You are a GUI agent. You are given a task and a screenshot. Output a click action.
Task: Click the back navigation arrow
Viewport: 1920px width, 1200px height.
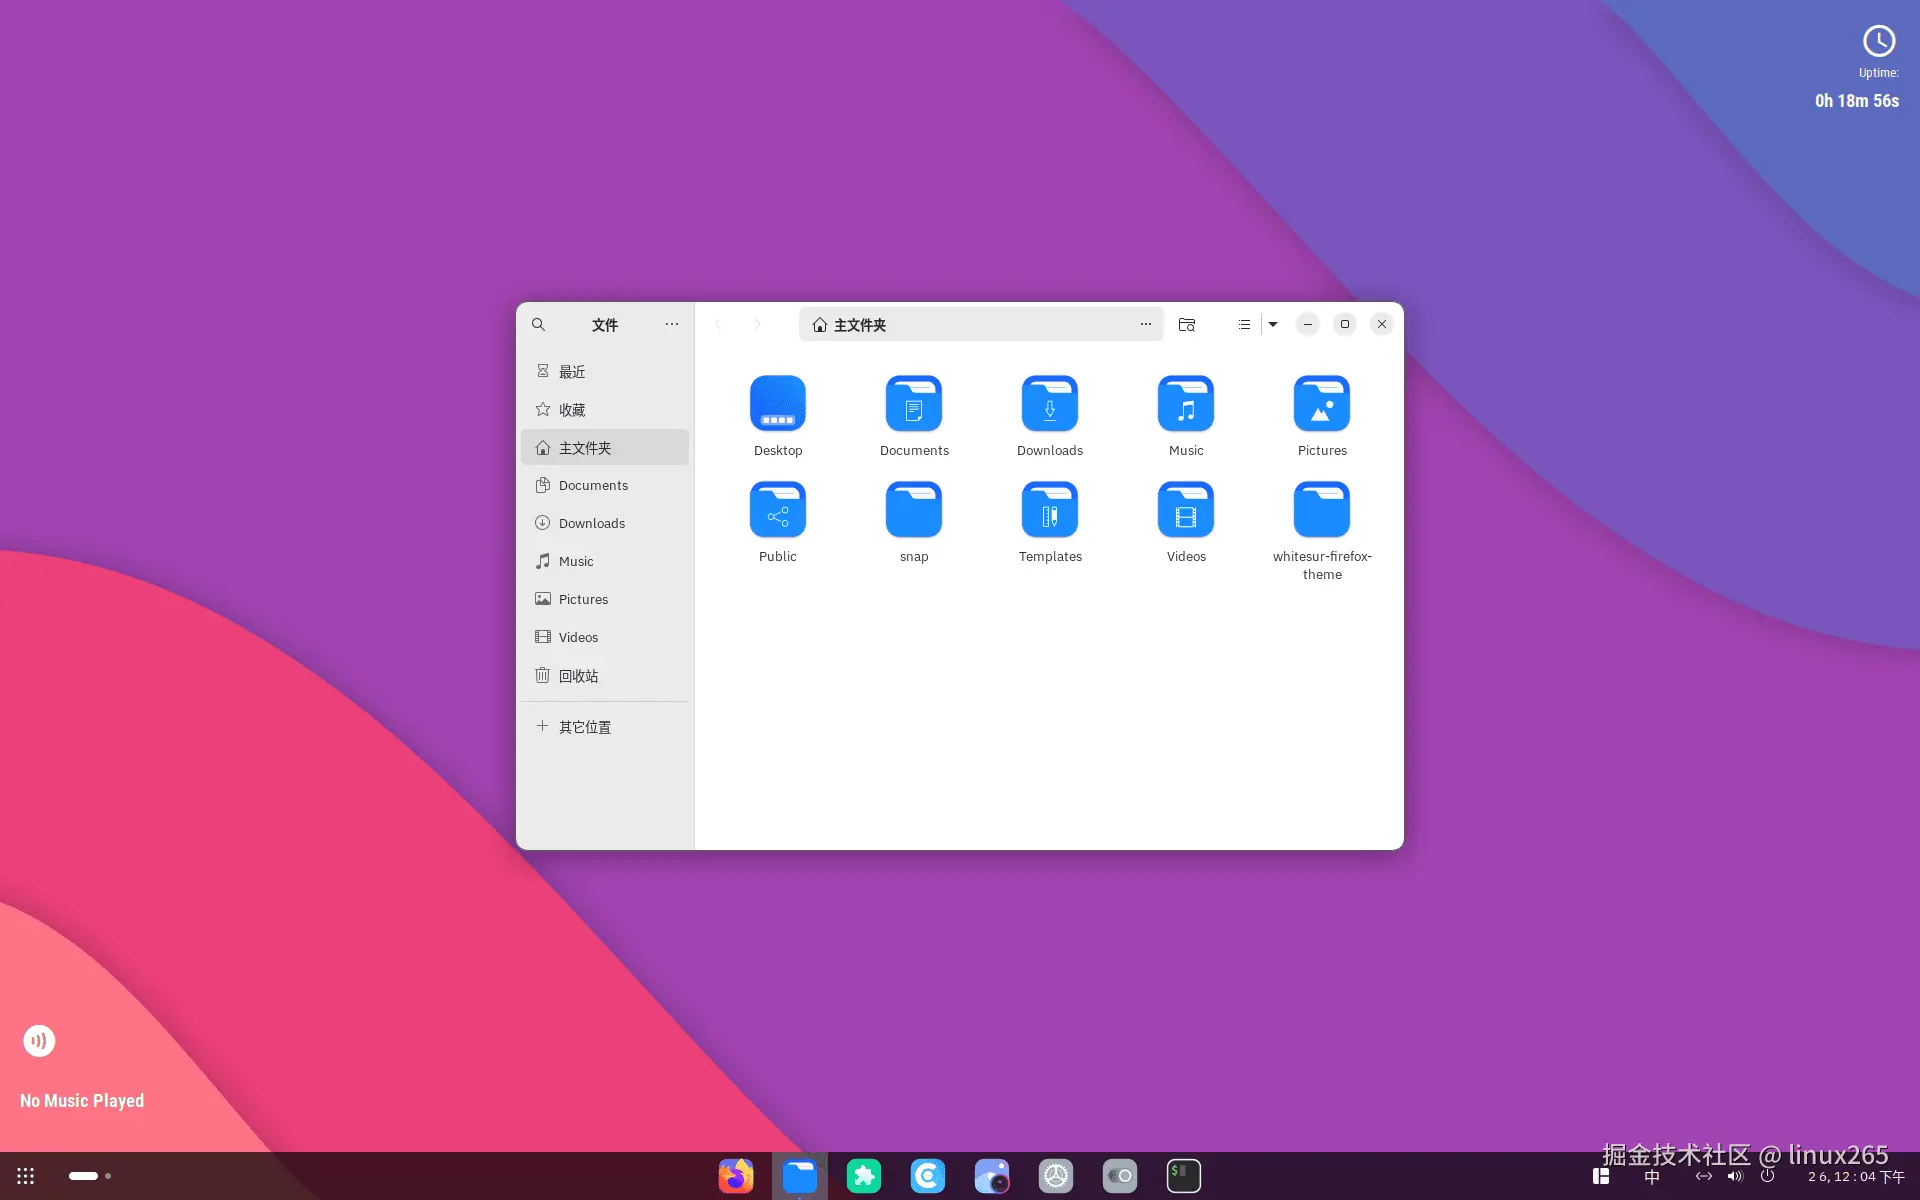click(718, 324)
